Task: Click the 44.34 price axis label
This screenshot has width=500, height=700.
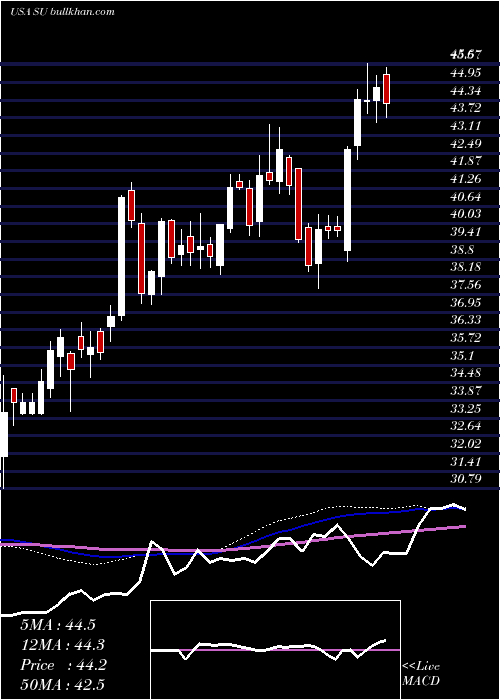Action: (x=466, y=91)
